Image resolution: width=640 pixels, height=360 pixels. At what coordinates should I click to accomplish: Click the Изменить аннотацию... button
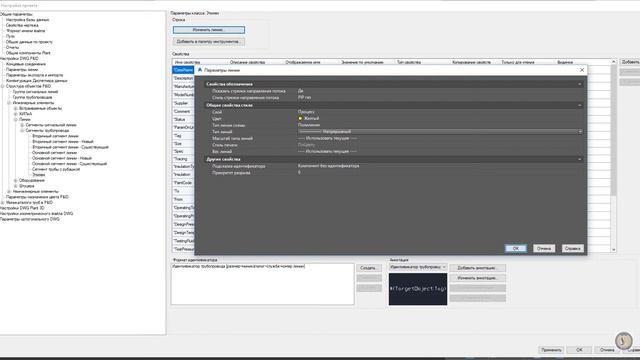click(478, 278)
